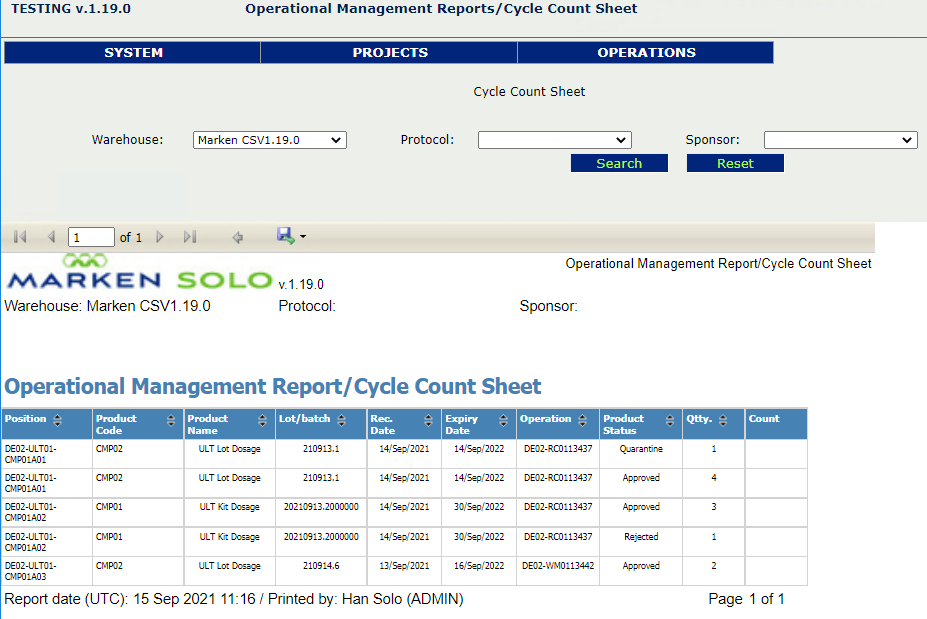Viewport: 927px width, 619px height.
Task: Click the Page 1 of 1 footer
Action: pos(746,599)
